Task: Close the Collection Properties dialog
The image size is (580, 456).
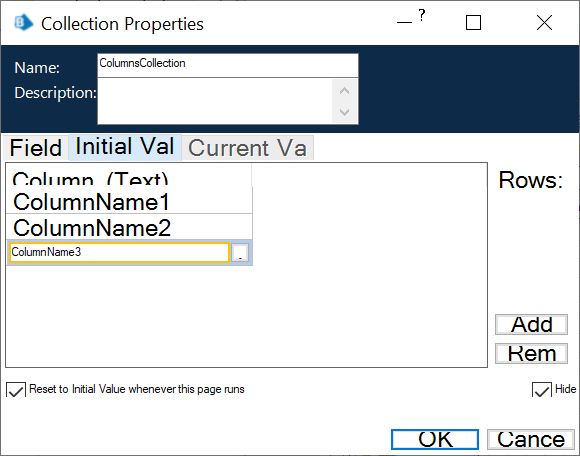Action: click(x=544, y=23)
